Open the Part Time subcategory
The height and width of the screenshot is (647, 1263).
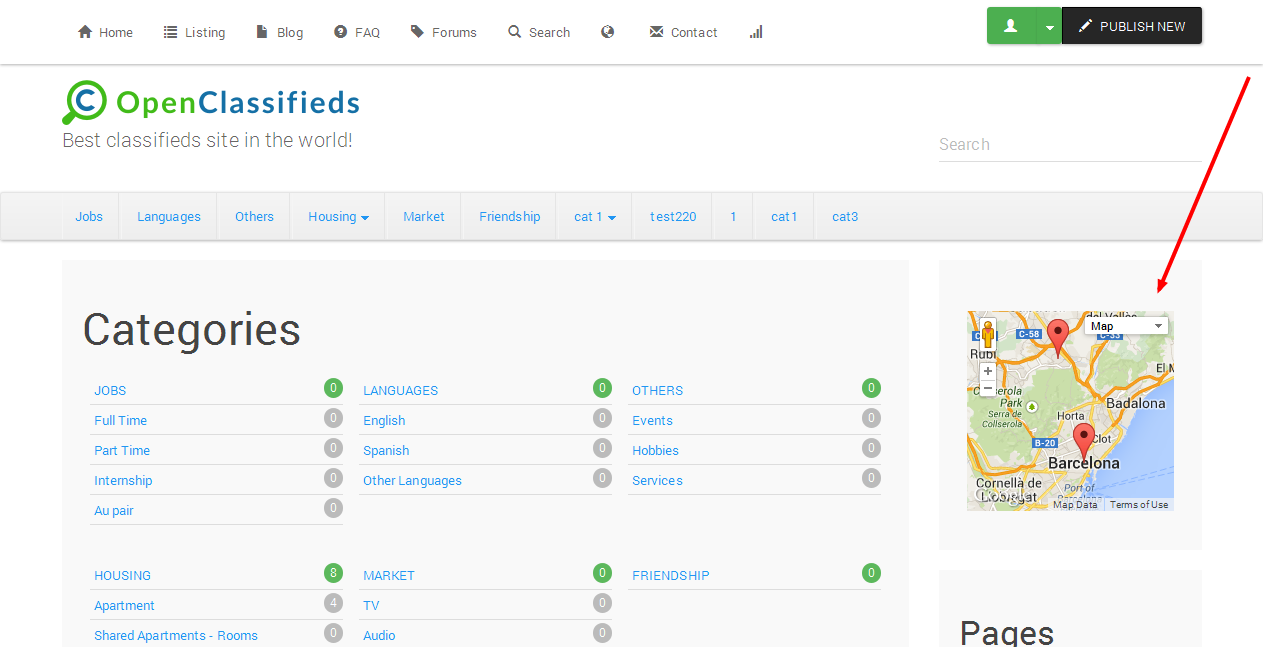[122, 451]
